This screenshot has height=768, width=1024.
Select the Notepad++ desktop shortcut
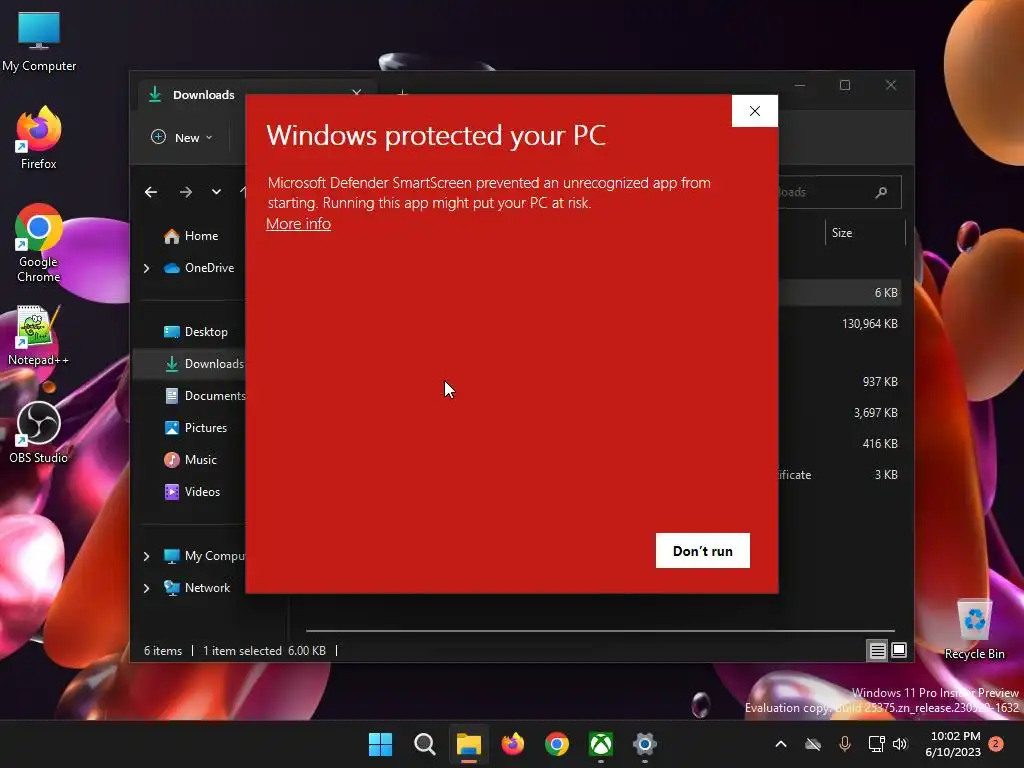(39, 336)
